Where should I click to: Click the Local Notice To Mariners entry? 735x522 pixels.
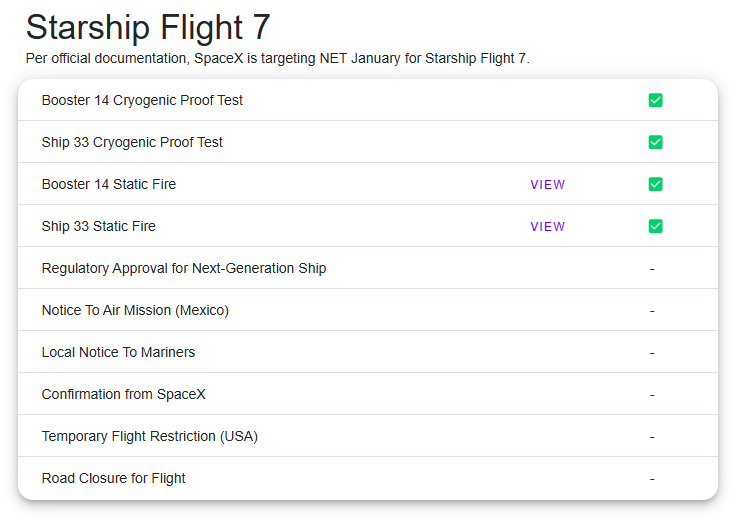pyautogui.click(x=118, y=352)
